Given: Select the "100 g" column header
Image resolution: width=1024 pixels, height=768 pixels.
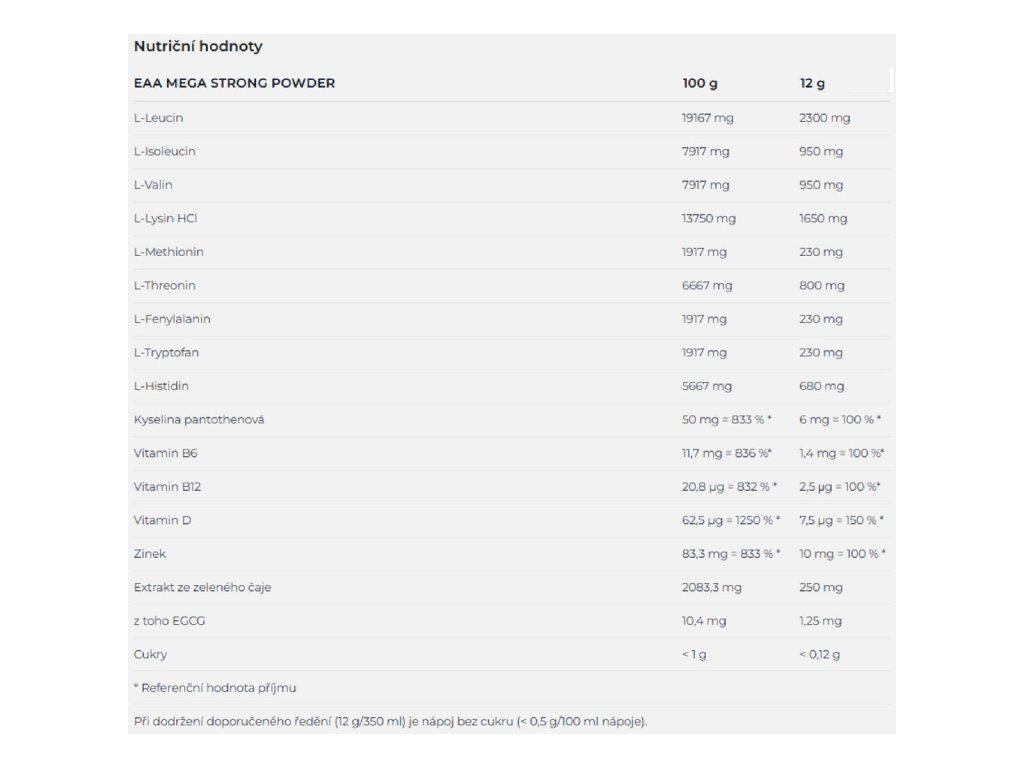Looking at the screenshot, I should coord(699,83).
